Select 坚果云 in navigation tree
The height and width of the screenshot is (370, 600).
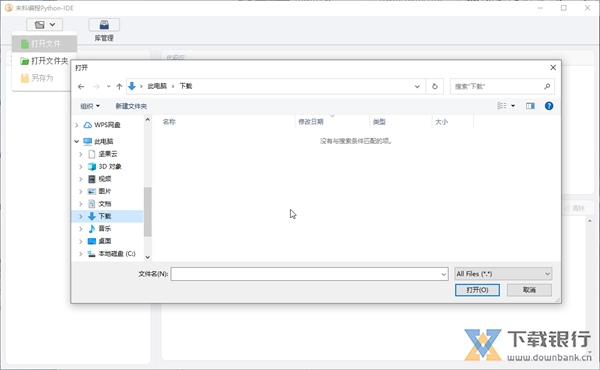108,154
